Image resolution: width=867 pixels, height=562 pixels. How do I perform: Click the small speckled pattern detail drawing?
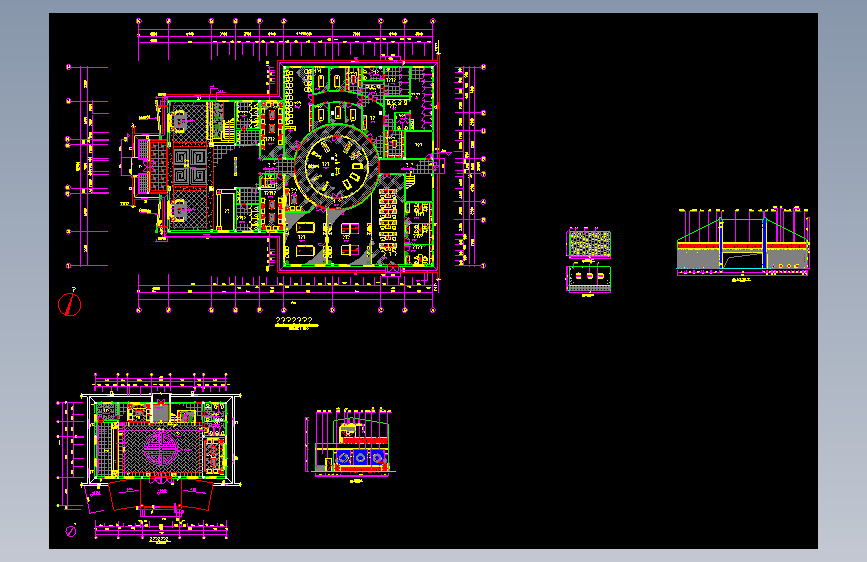(589, 243)
